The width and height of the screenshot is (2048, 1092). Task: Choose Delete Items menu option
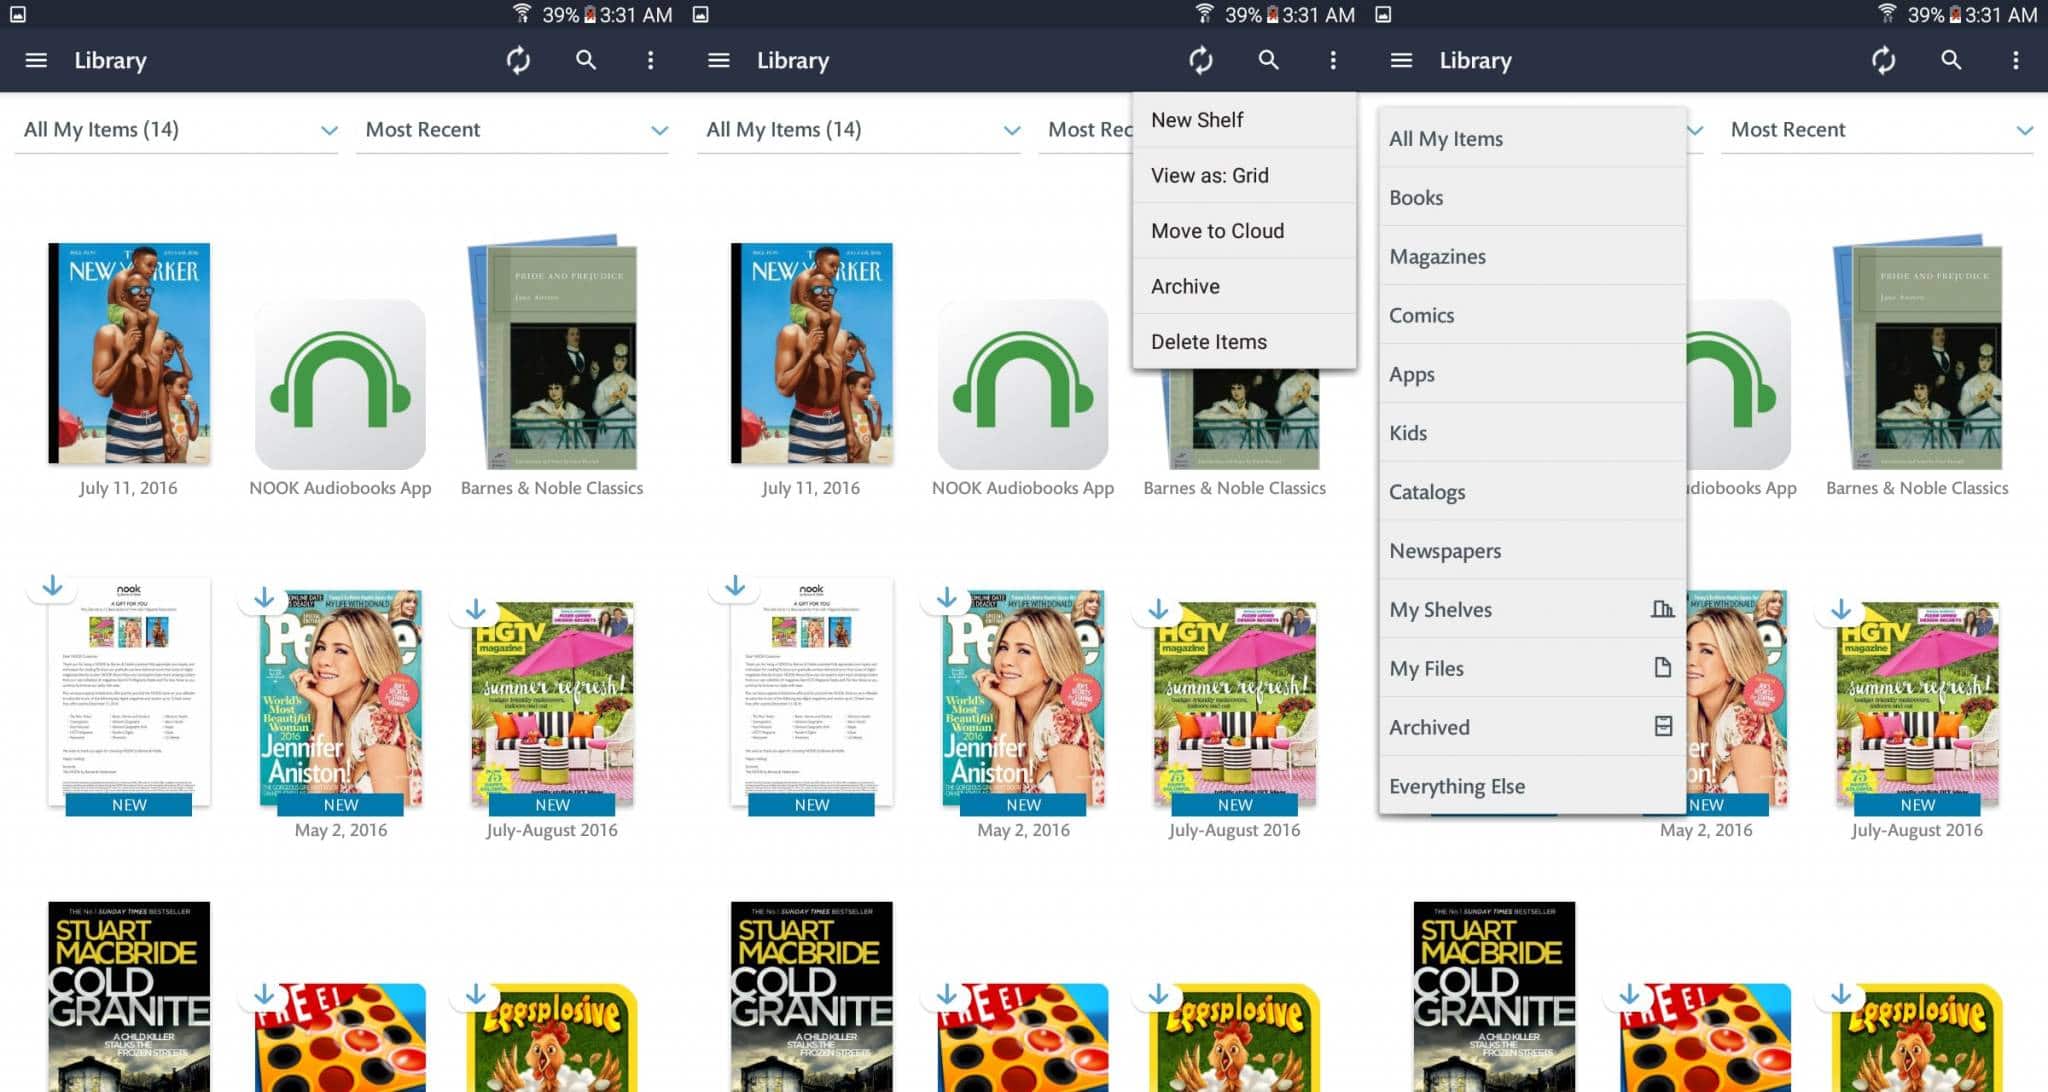[1244, 342]
